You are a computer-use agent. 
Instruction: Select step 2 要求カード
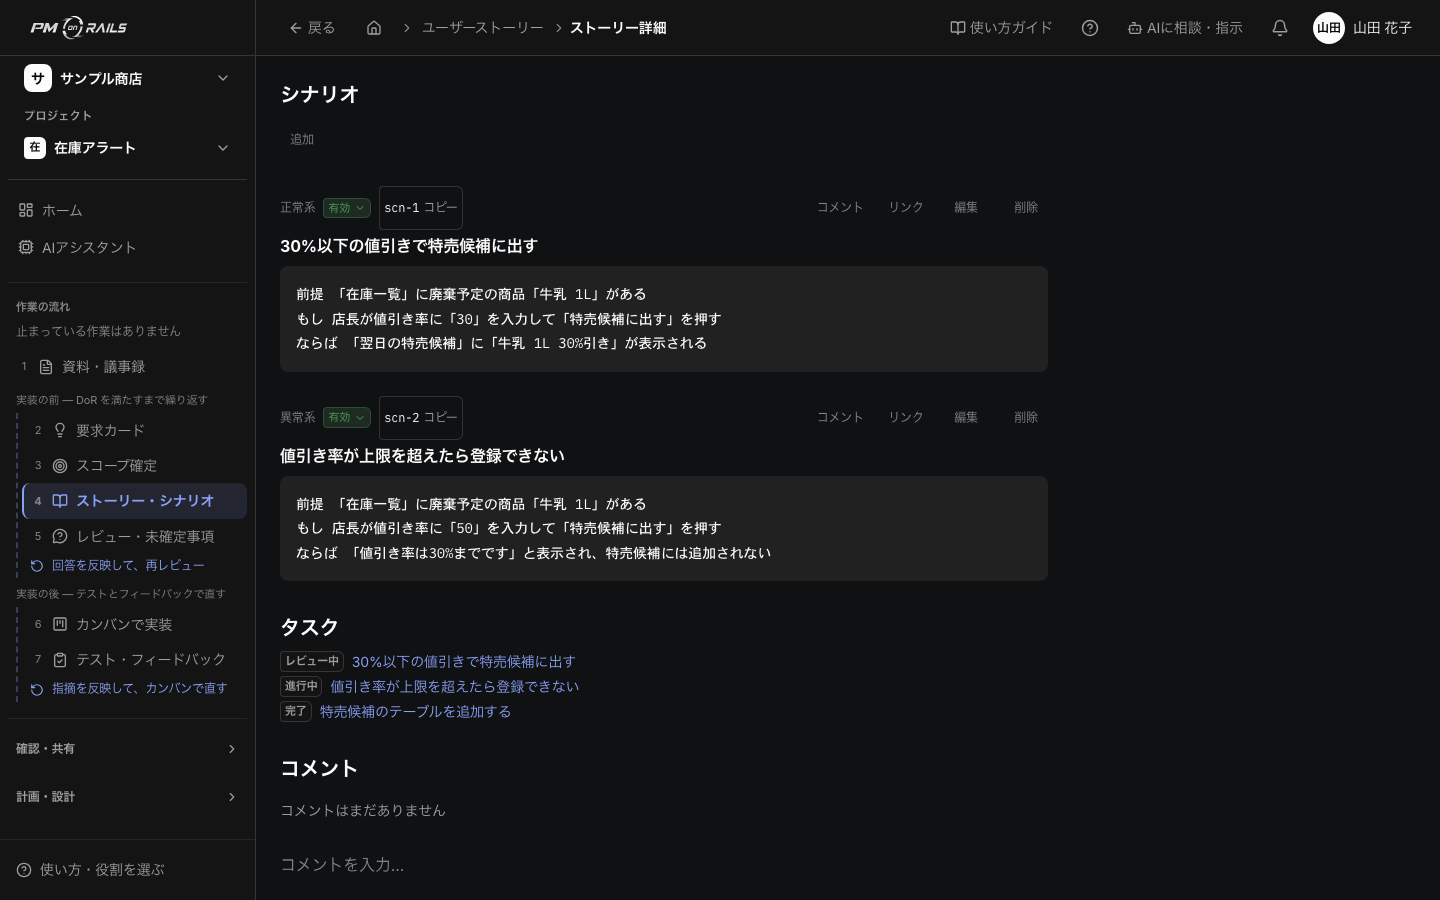coord(134,430)
